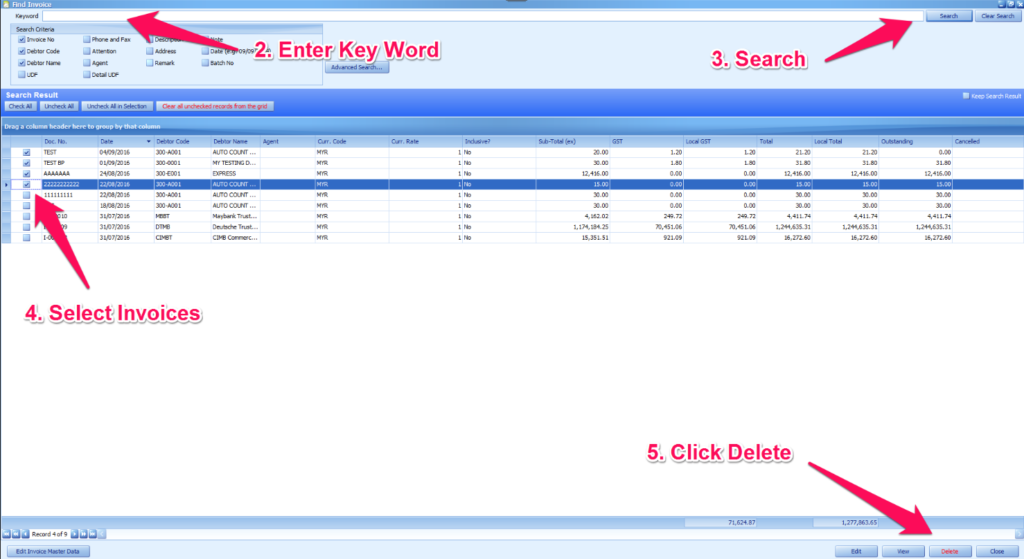Uncheck invoice AAAAAAA row checkbox

click(27, 174)
